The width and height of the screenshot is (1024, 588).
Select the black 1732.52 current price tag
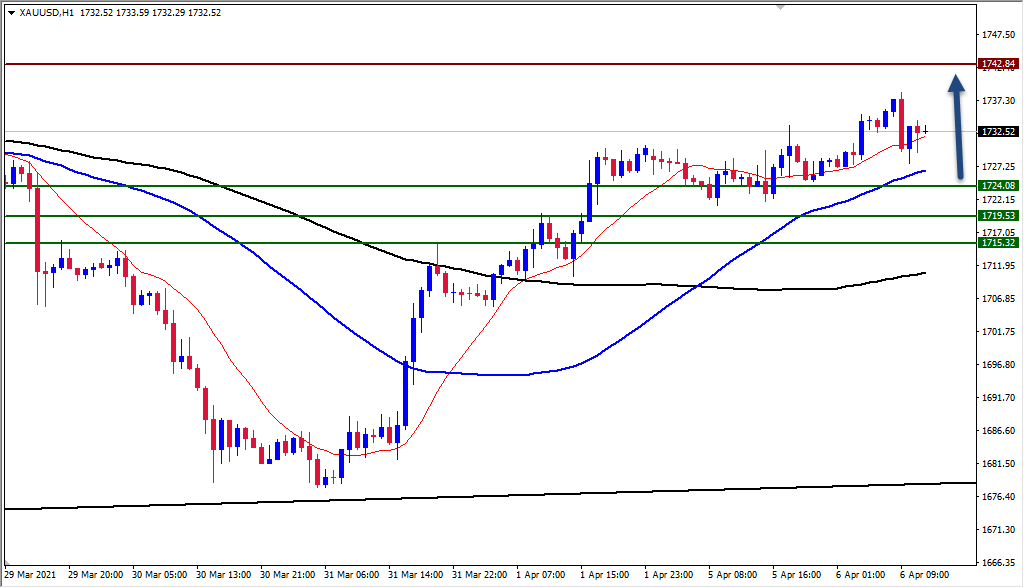tap(999, 132)
